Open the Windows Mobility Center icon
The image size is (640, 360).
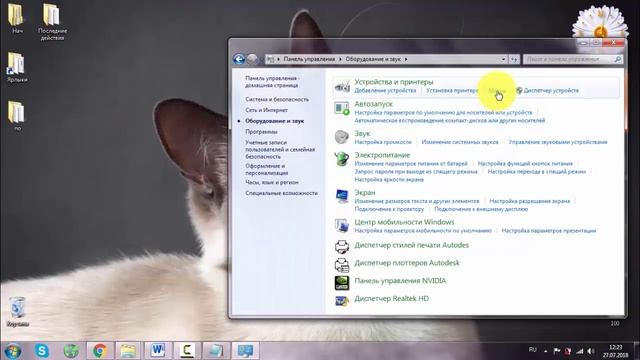click(342, 225)
